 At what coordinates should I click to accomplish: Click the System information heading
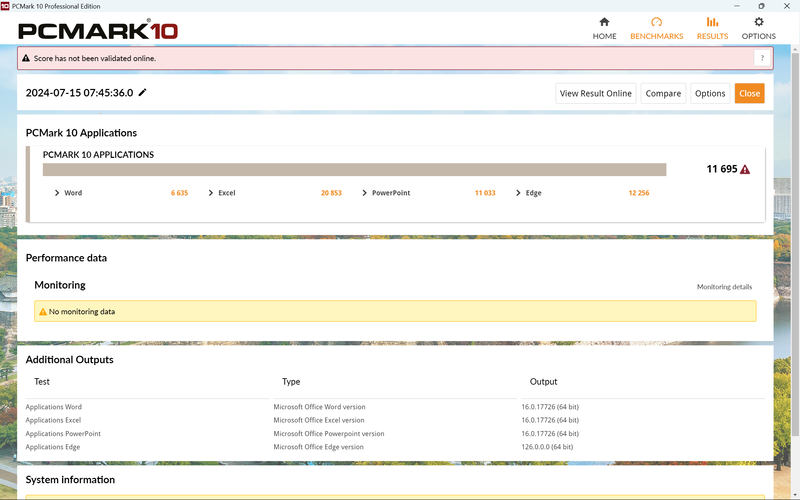pos(70,480)
